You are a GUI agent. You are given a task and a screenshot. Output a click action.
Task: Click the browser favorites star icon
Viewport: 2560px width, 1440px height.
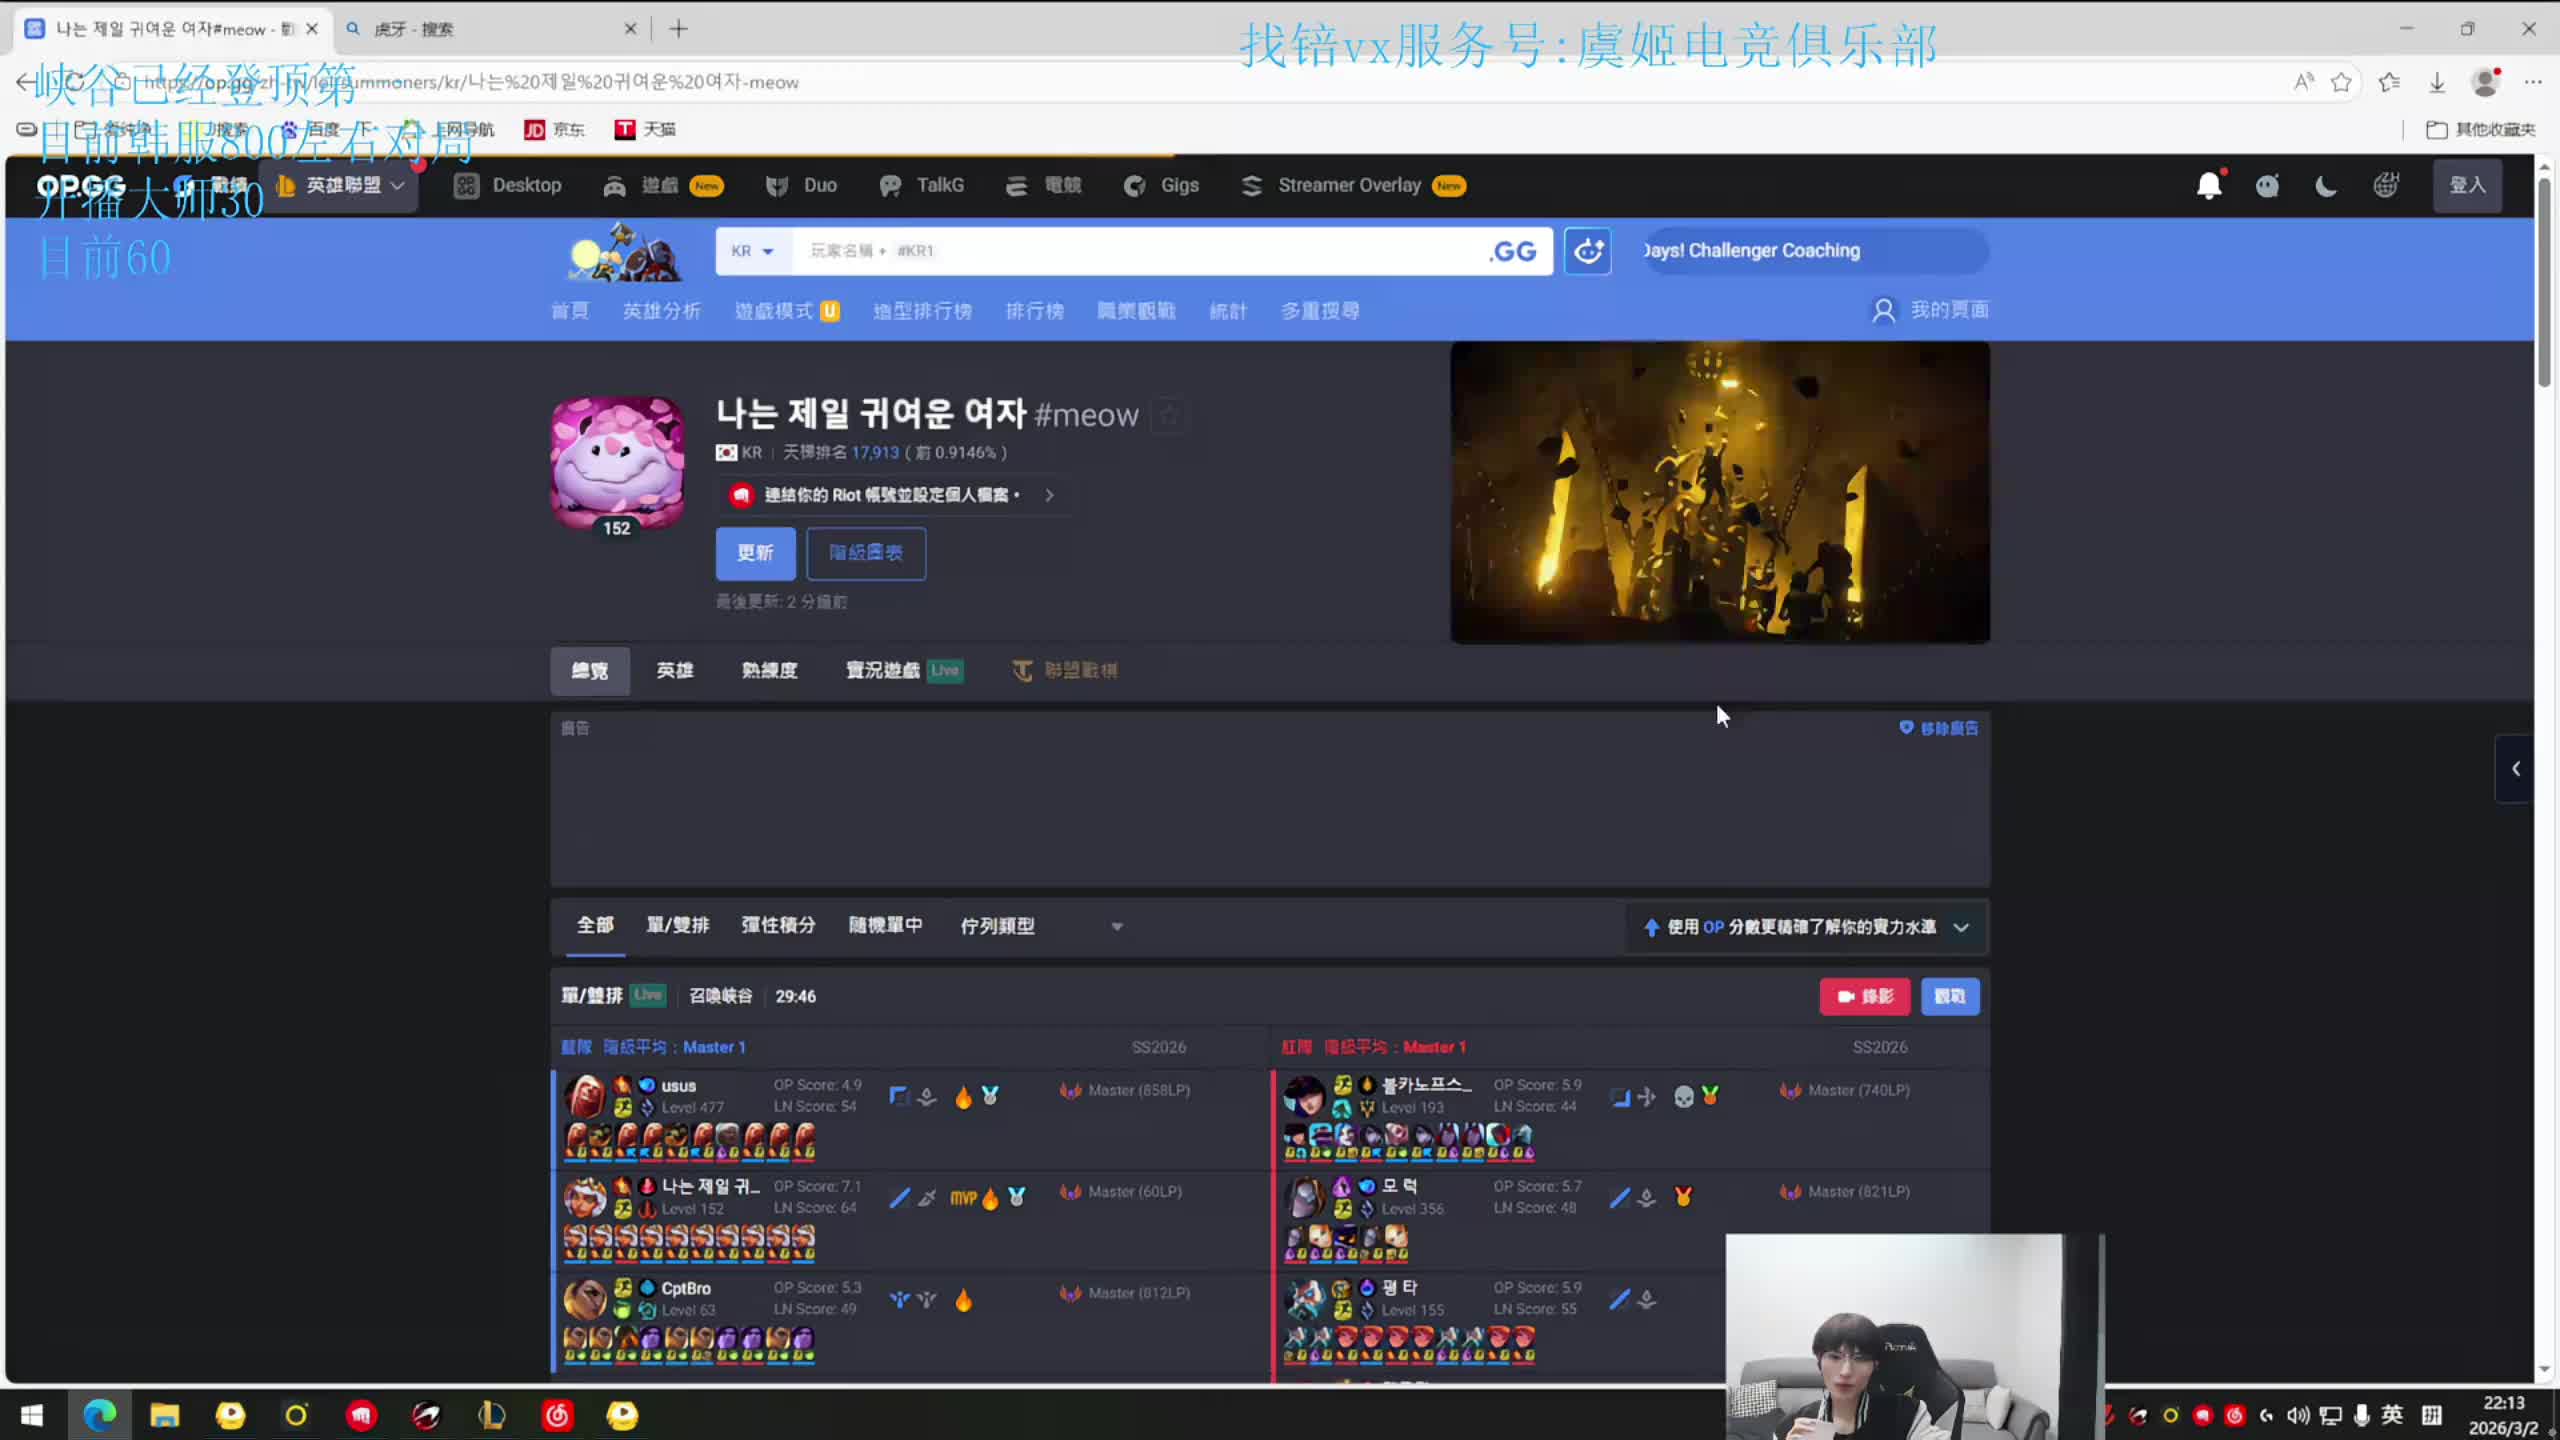[2341, 82]
